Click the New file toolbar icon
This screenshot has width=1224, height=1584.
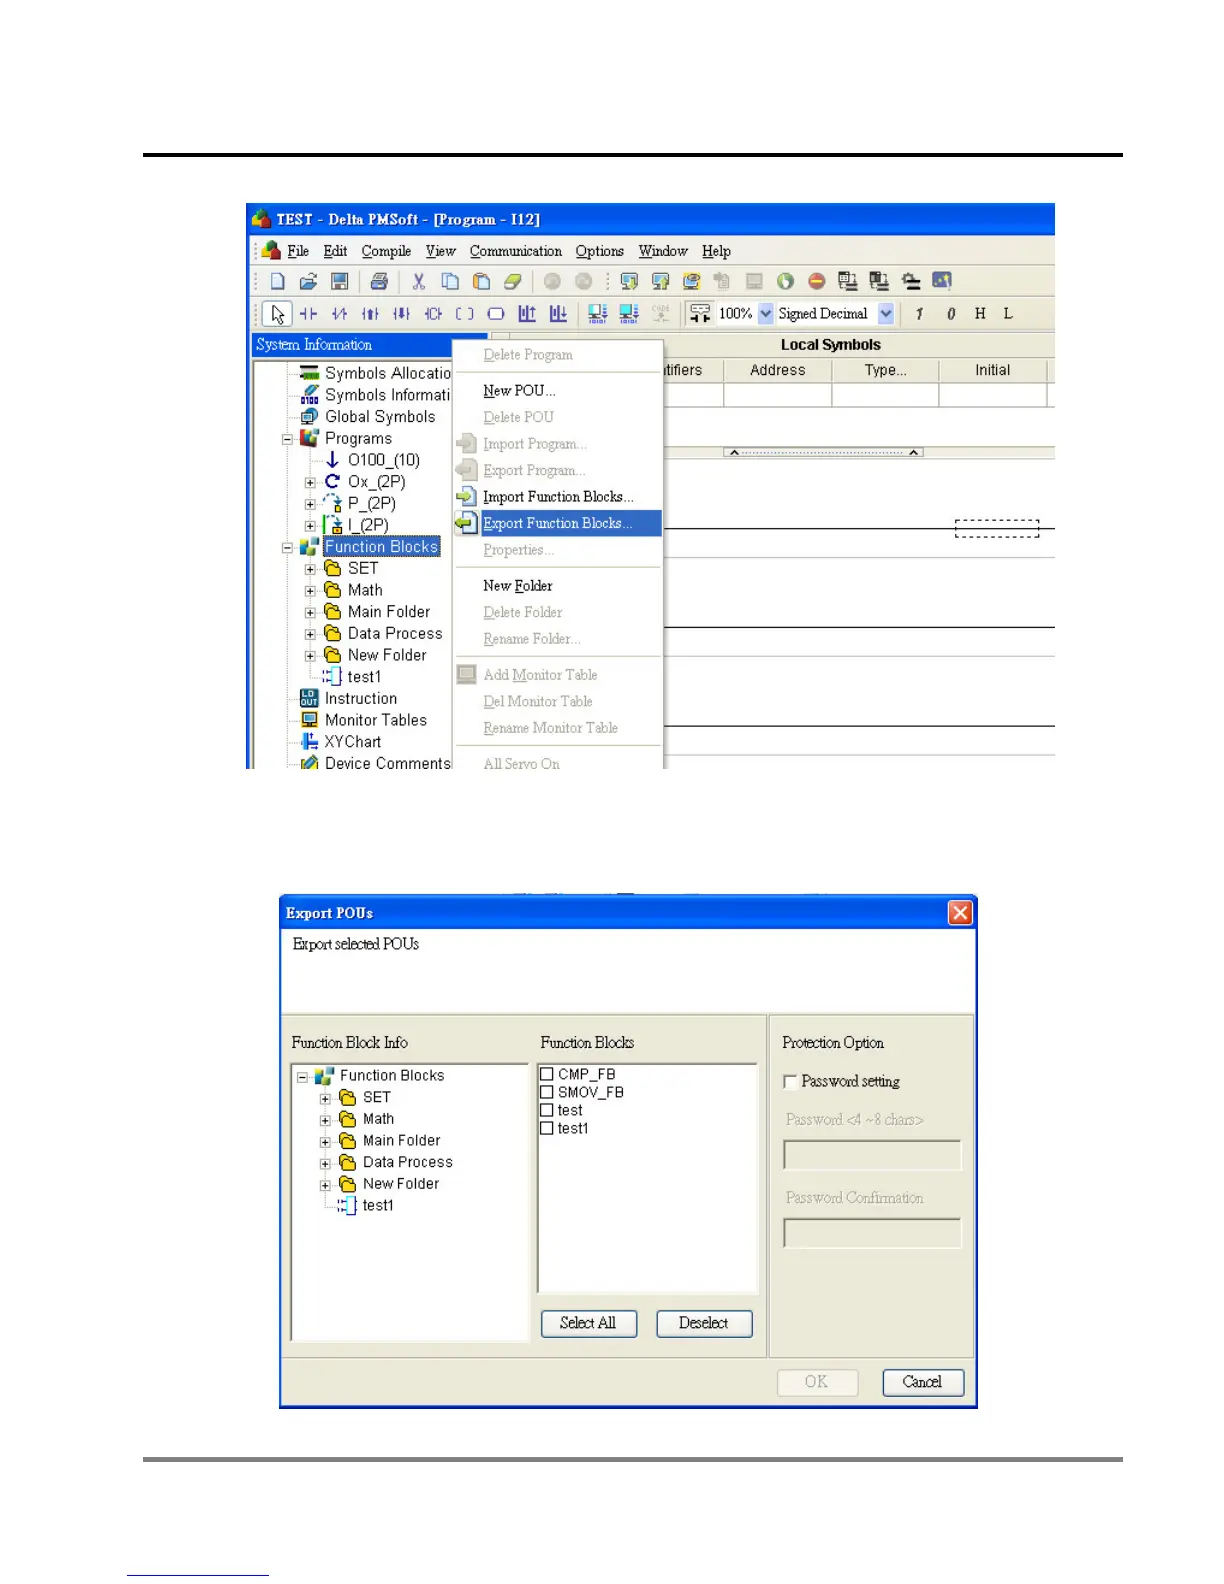tap(278, 281)
